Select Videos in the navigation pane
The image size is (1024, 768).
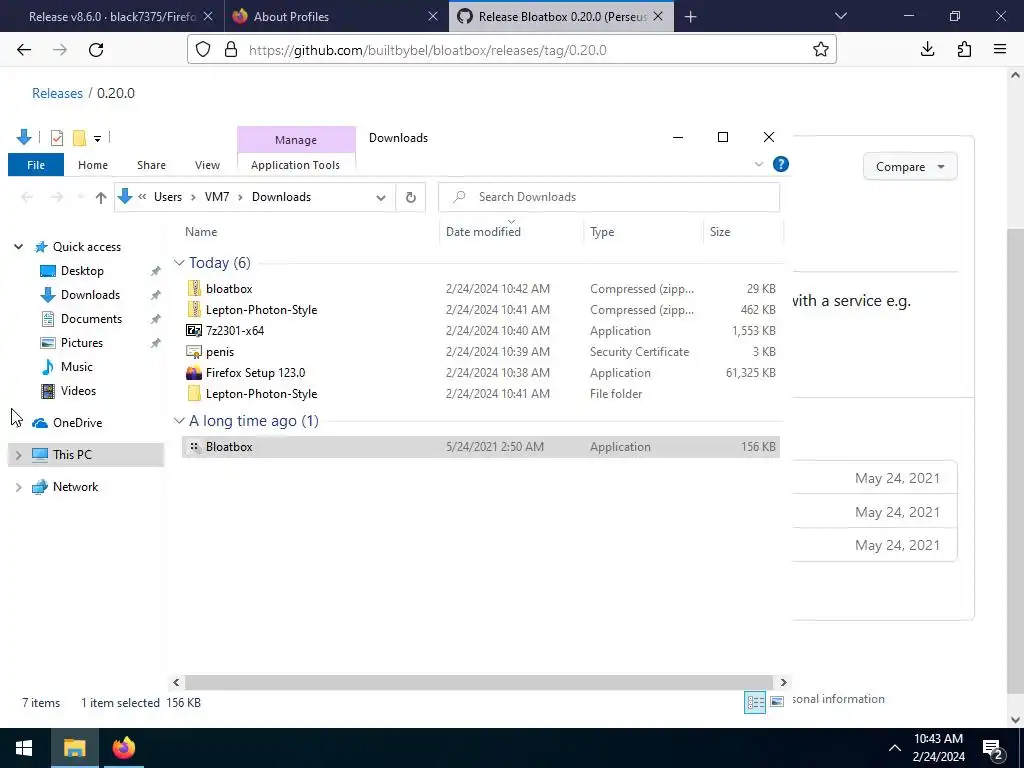(x=78, y=391)
